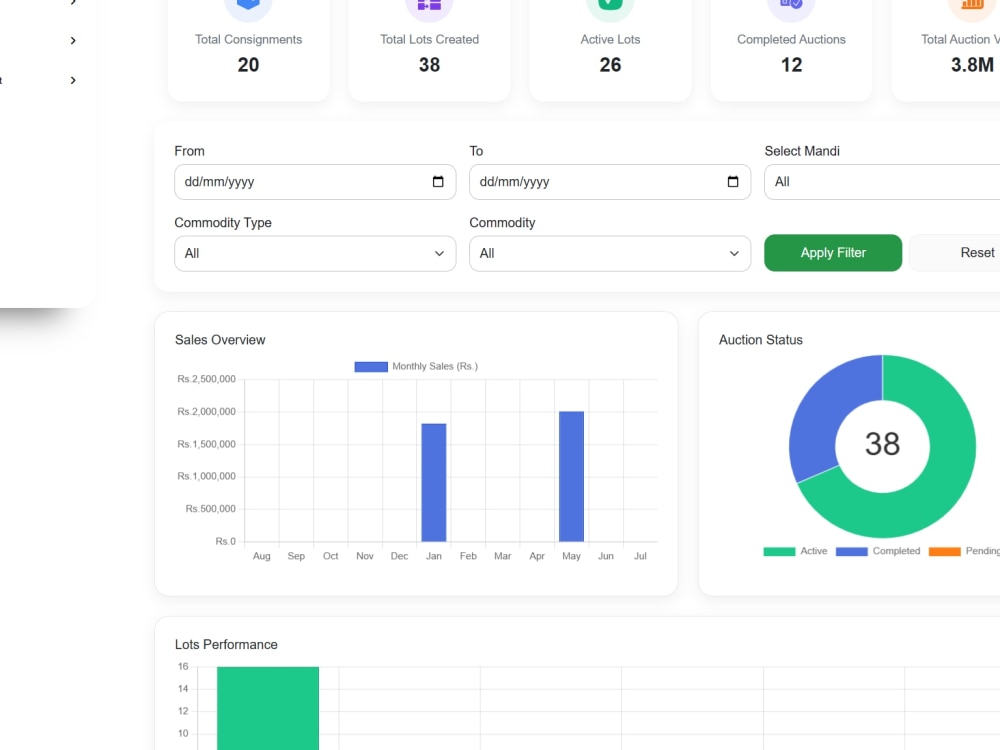This screenshot has height=750, width=1000.
Task: Click the 38 total in the donut center
Action: click(882, 444)
